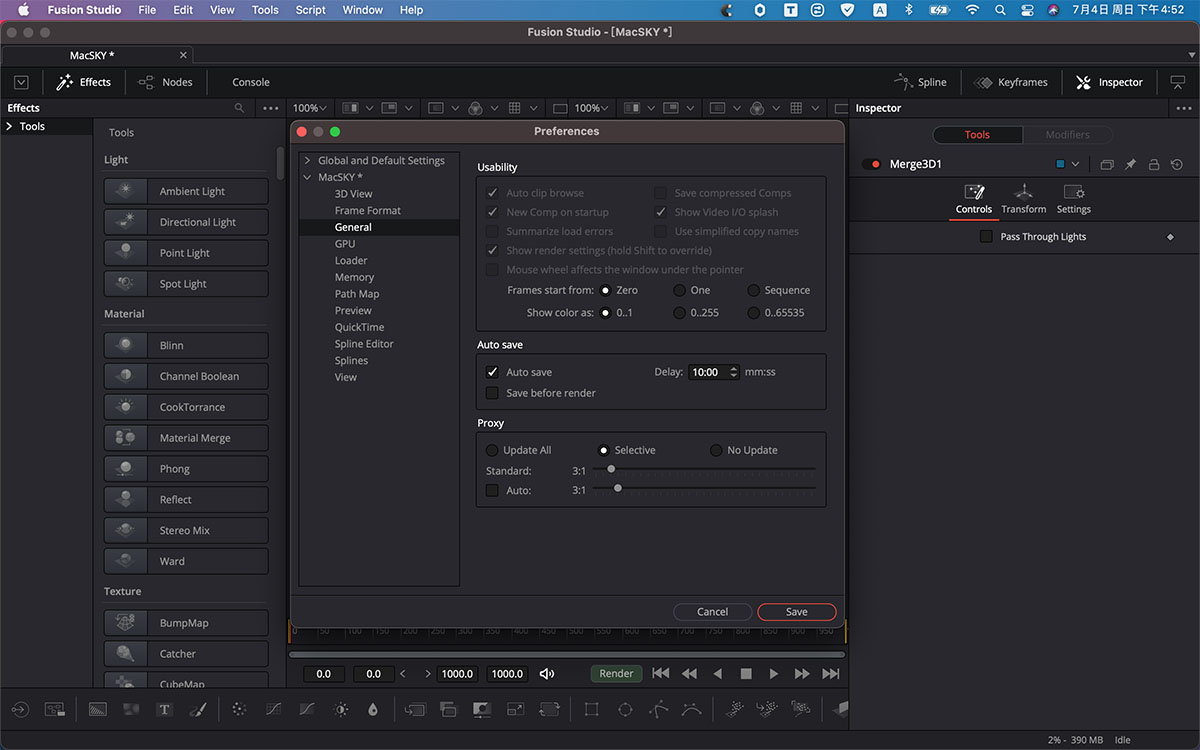The width and height of the screenshot is (1200, 750).
Task: Click the particle dots tool icon
Action: tap(239, 709)
